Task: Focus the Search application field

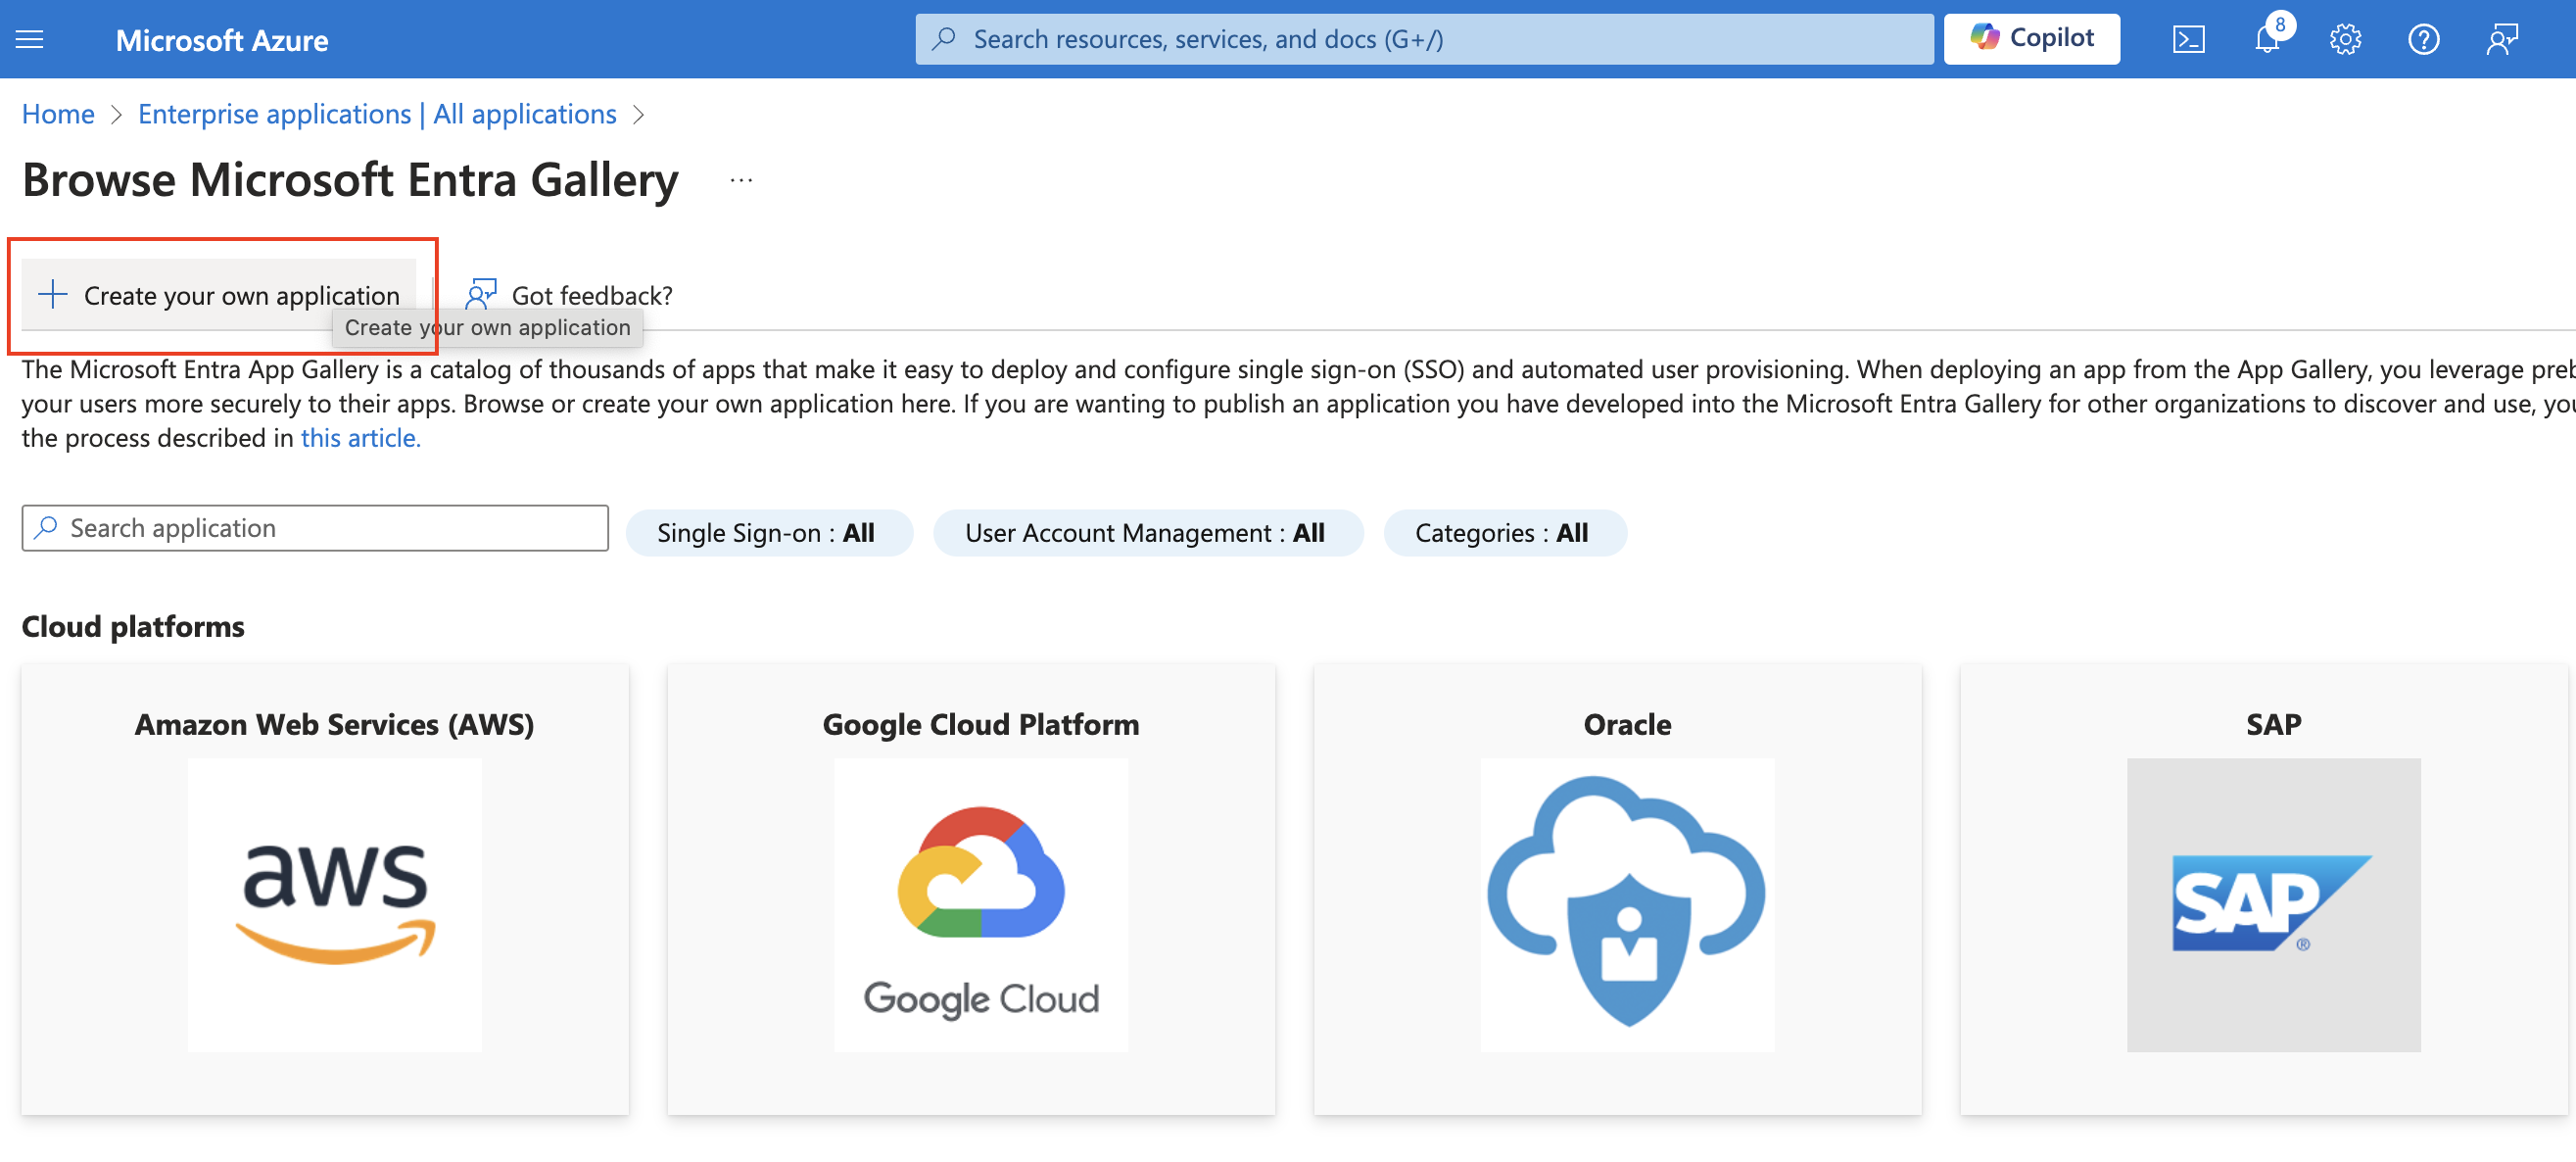Action: [x=315, y=528]
